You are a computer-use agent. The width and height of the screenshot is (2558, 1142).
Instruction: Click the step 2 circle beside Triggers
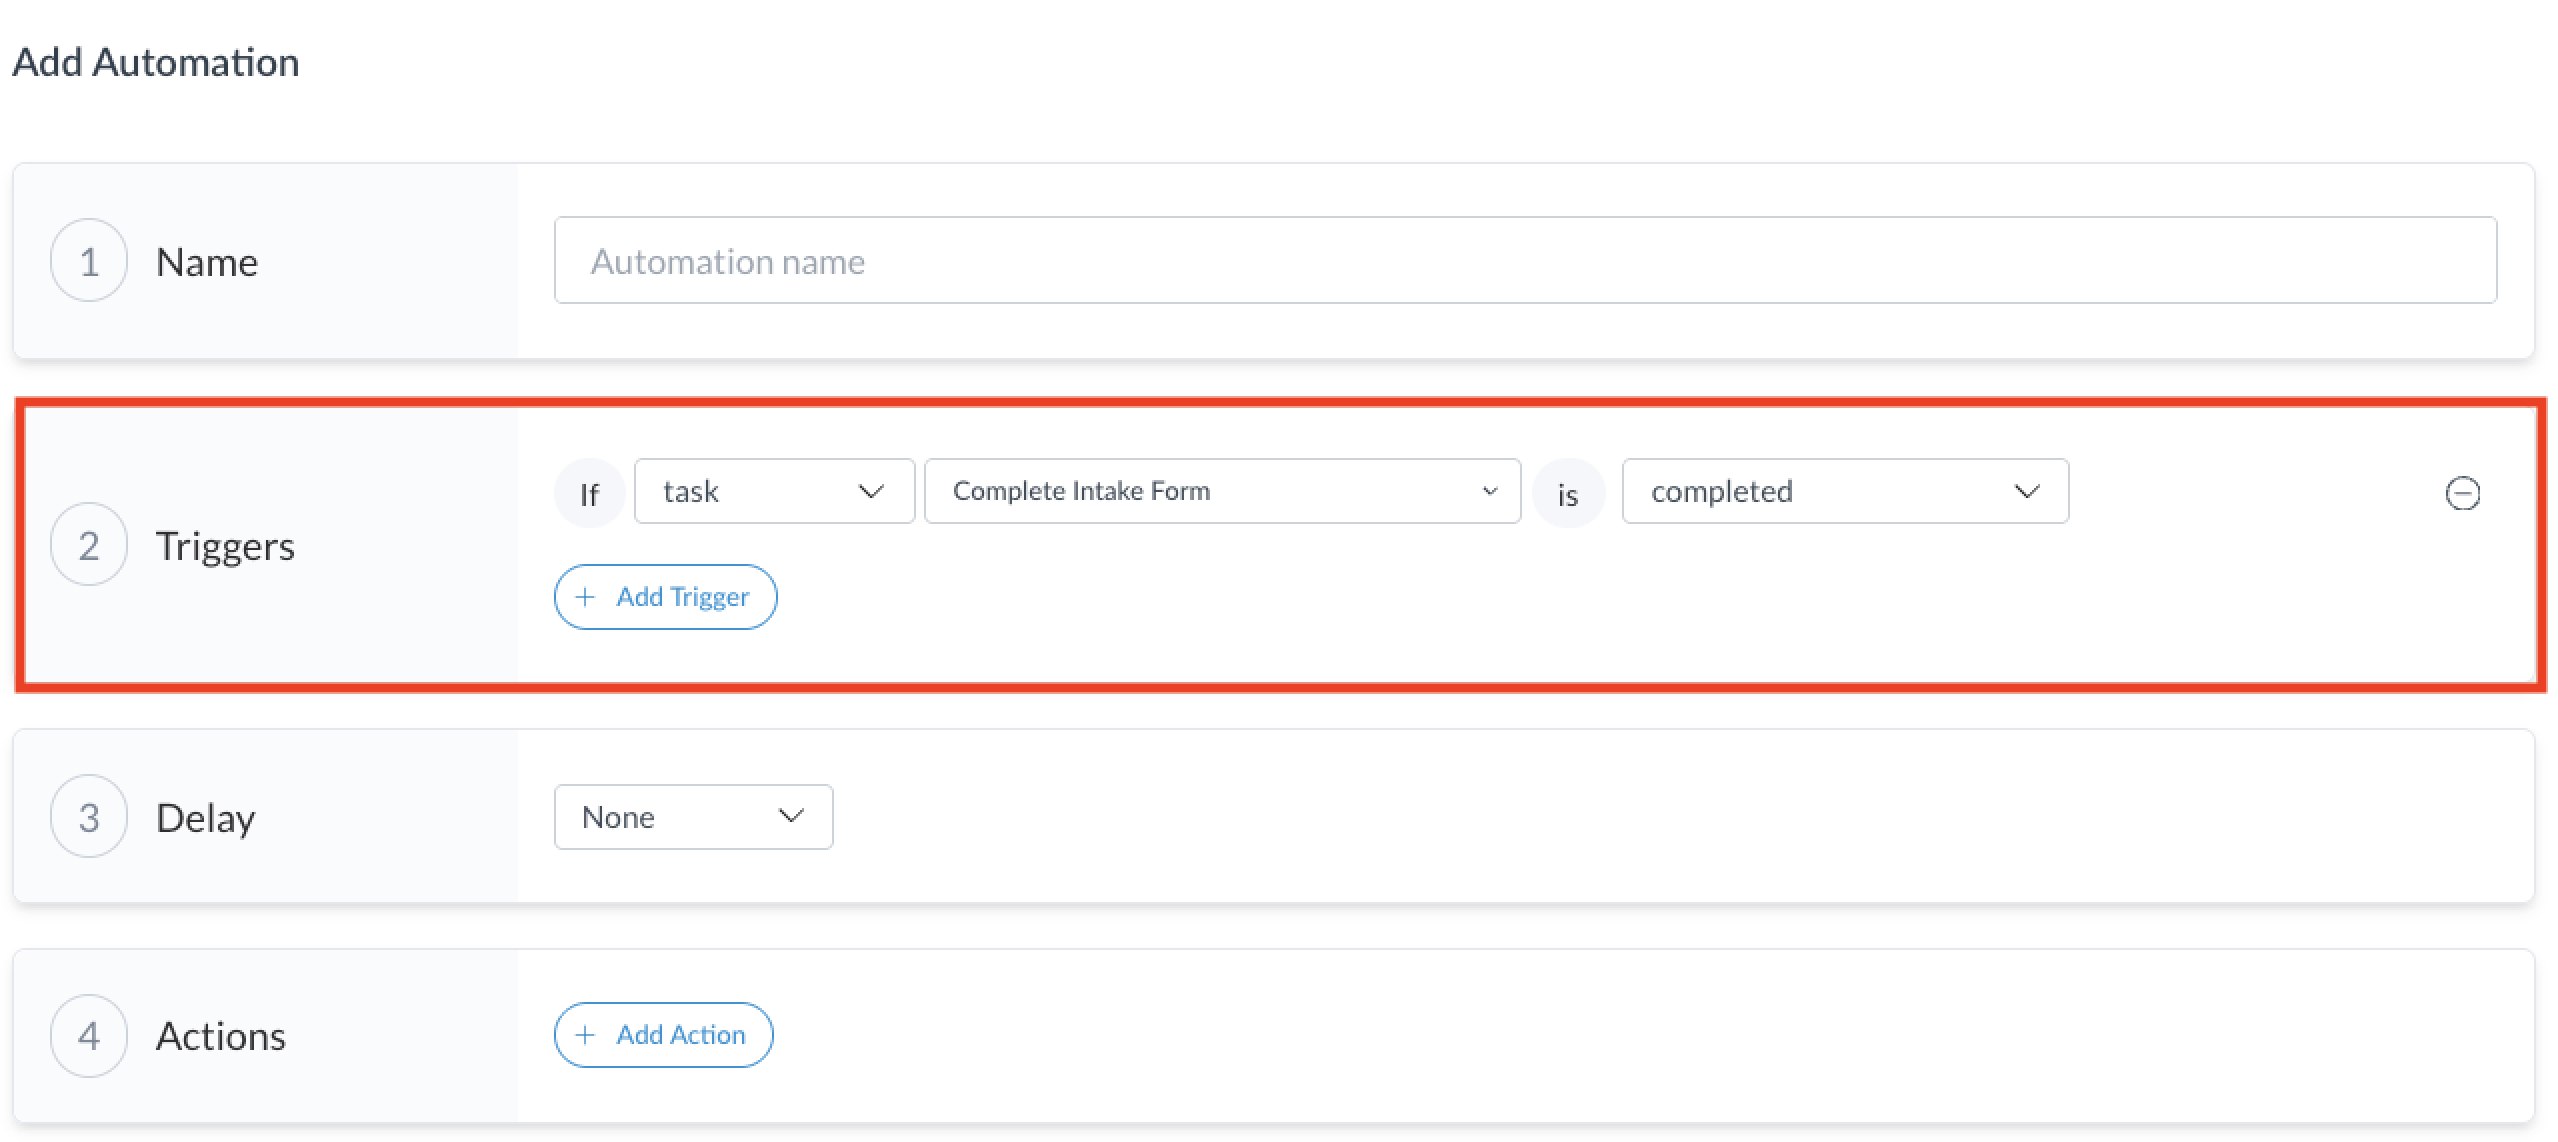pyautogui.click(x=89, y=545)
